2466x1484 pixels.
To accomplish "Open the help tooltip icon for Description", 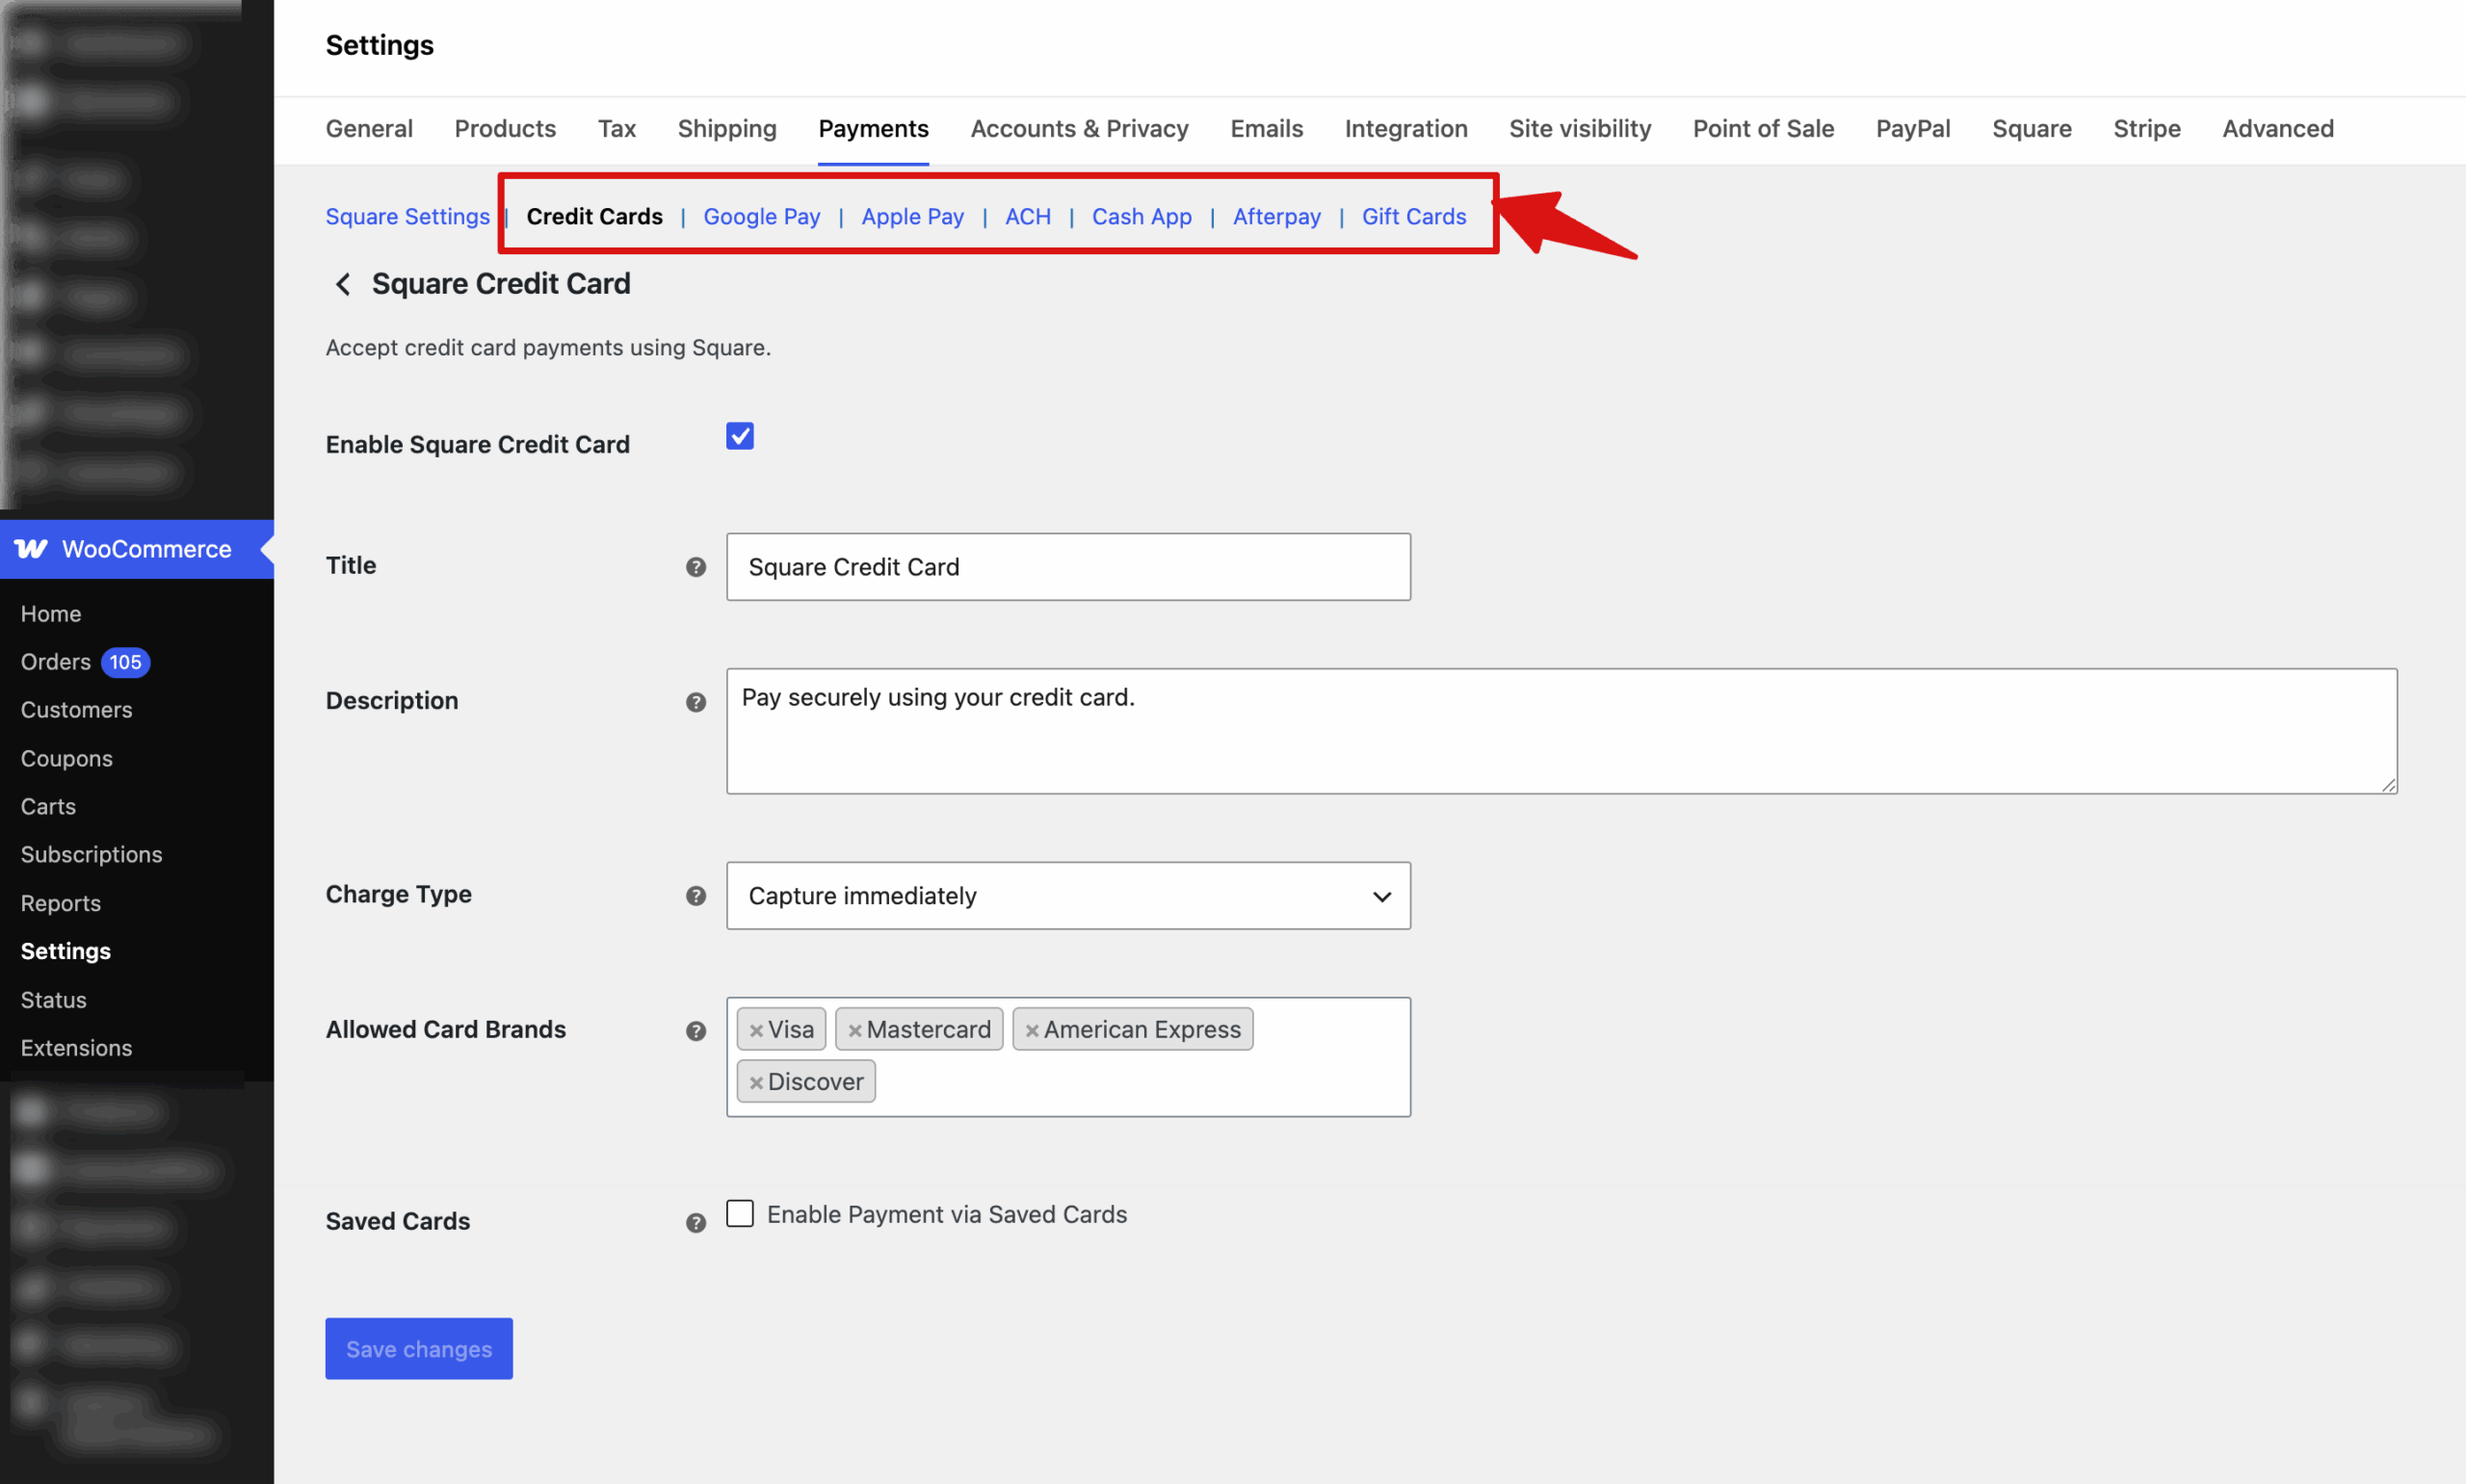I will (696, 702).
